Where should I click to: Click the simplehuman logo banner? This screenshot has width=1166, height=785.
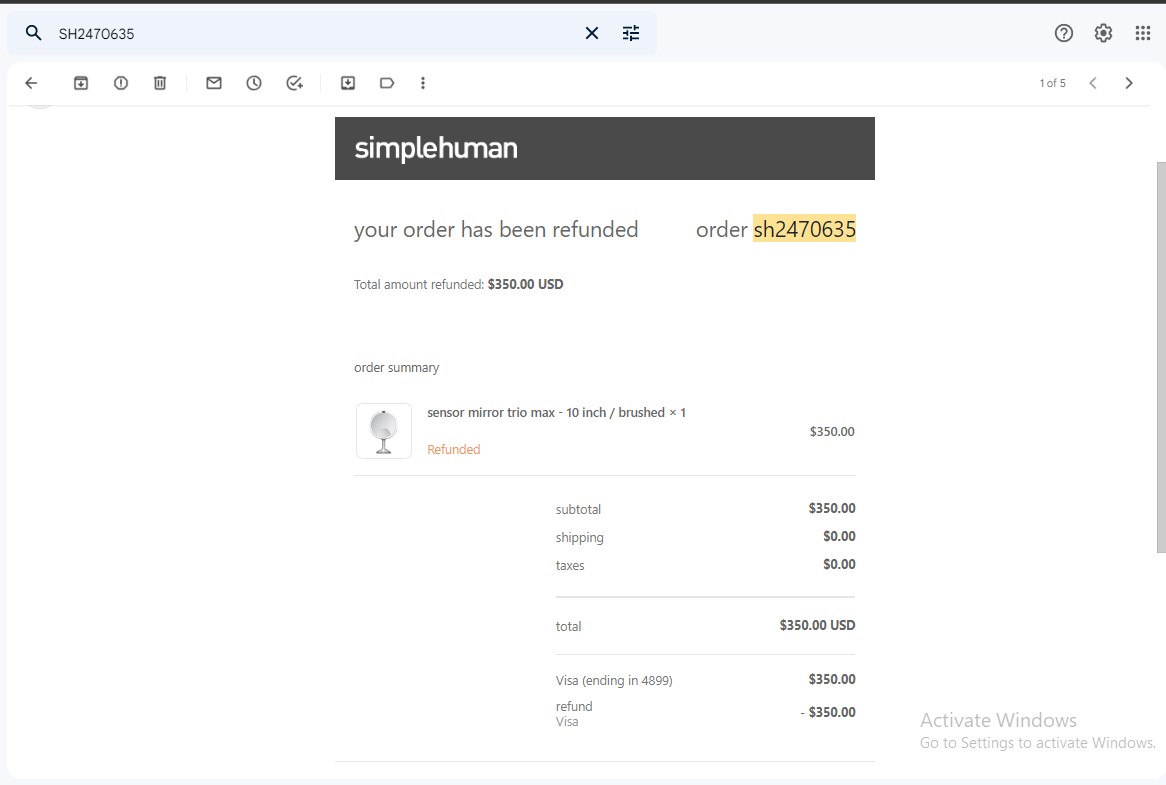[605, 148]
